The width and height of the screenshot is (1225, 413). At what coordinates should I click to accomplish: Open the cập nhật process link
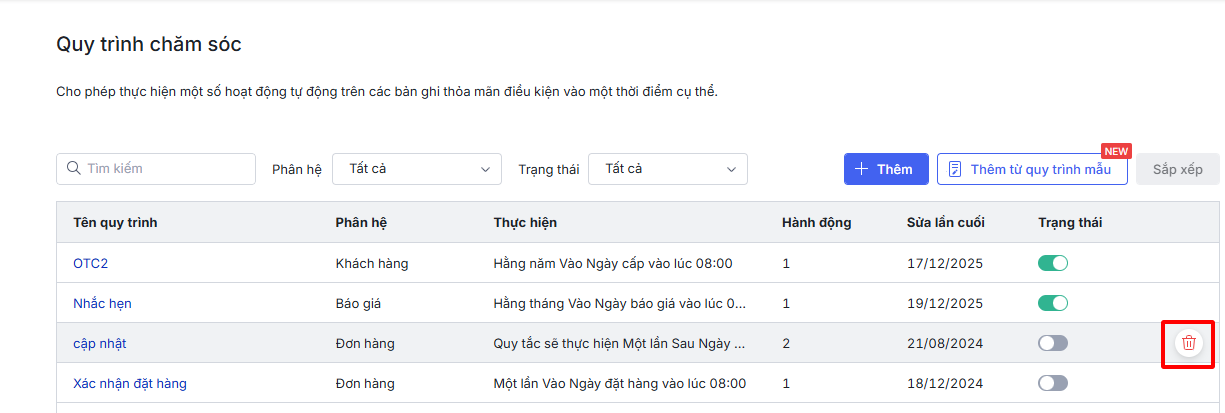(99, 343)
